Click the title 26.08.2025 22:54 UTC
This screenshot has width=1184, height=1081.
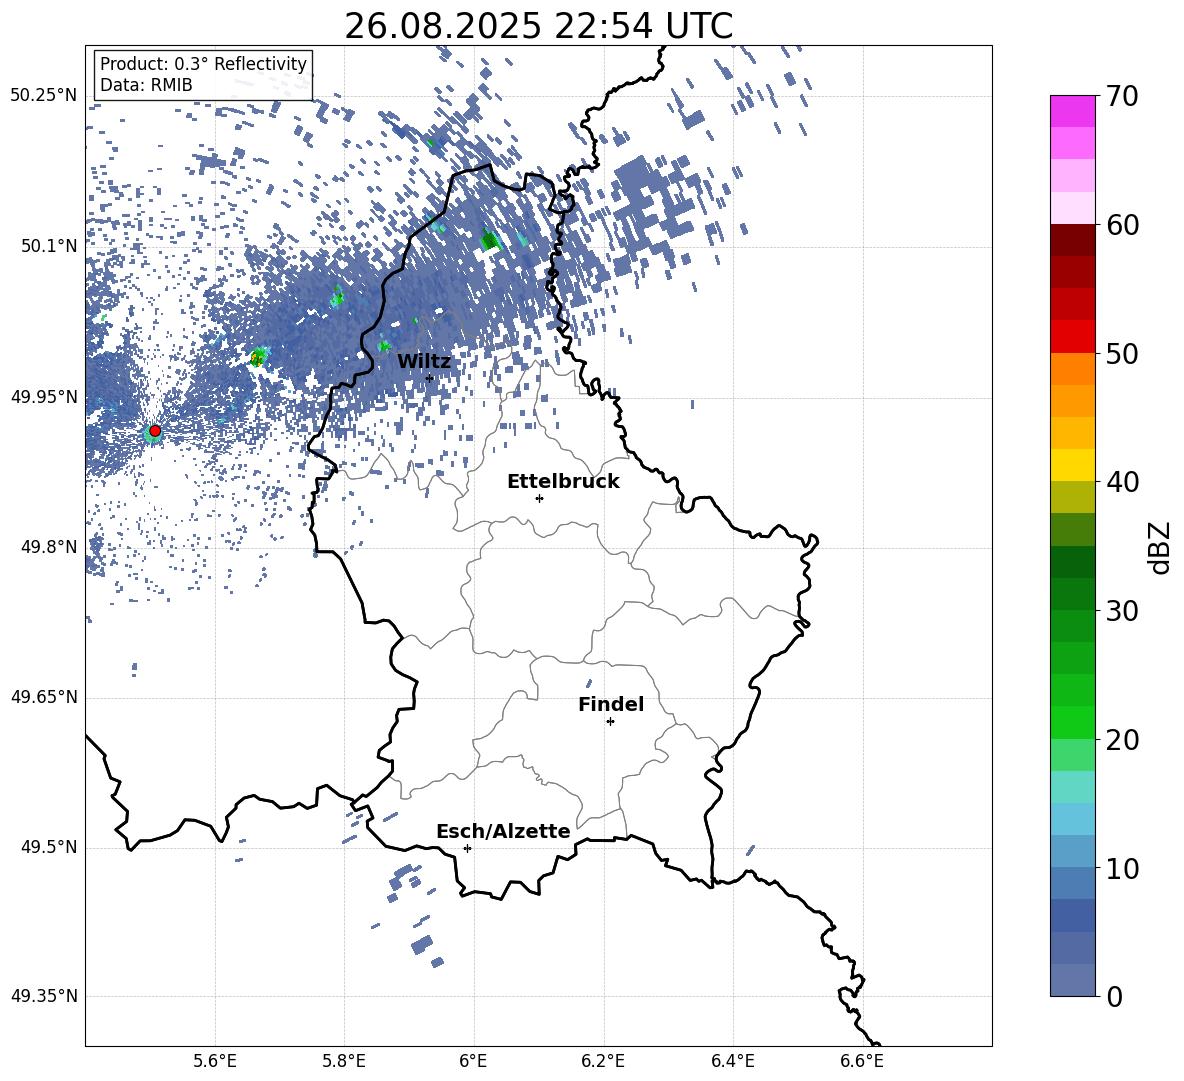(538, 26)
